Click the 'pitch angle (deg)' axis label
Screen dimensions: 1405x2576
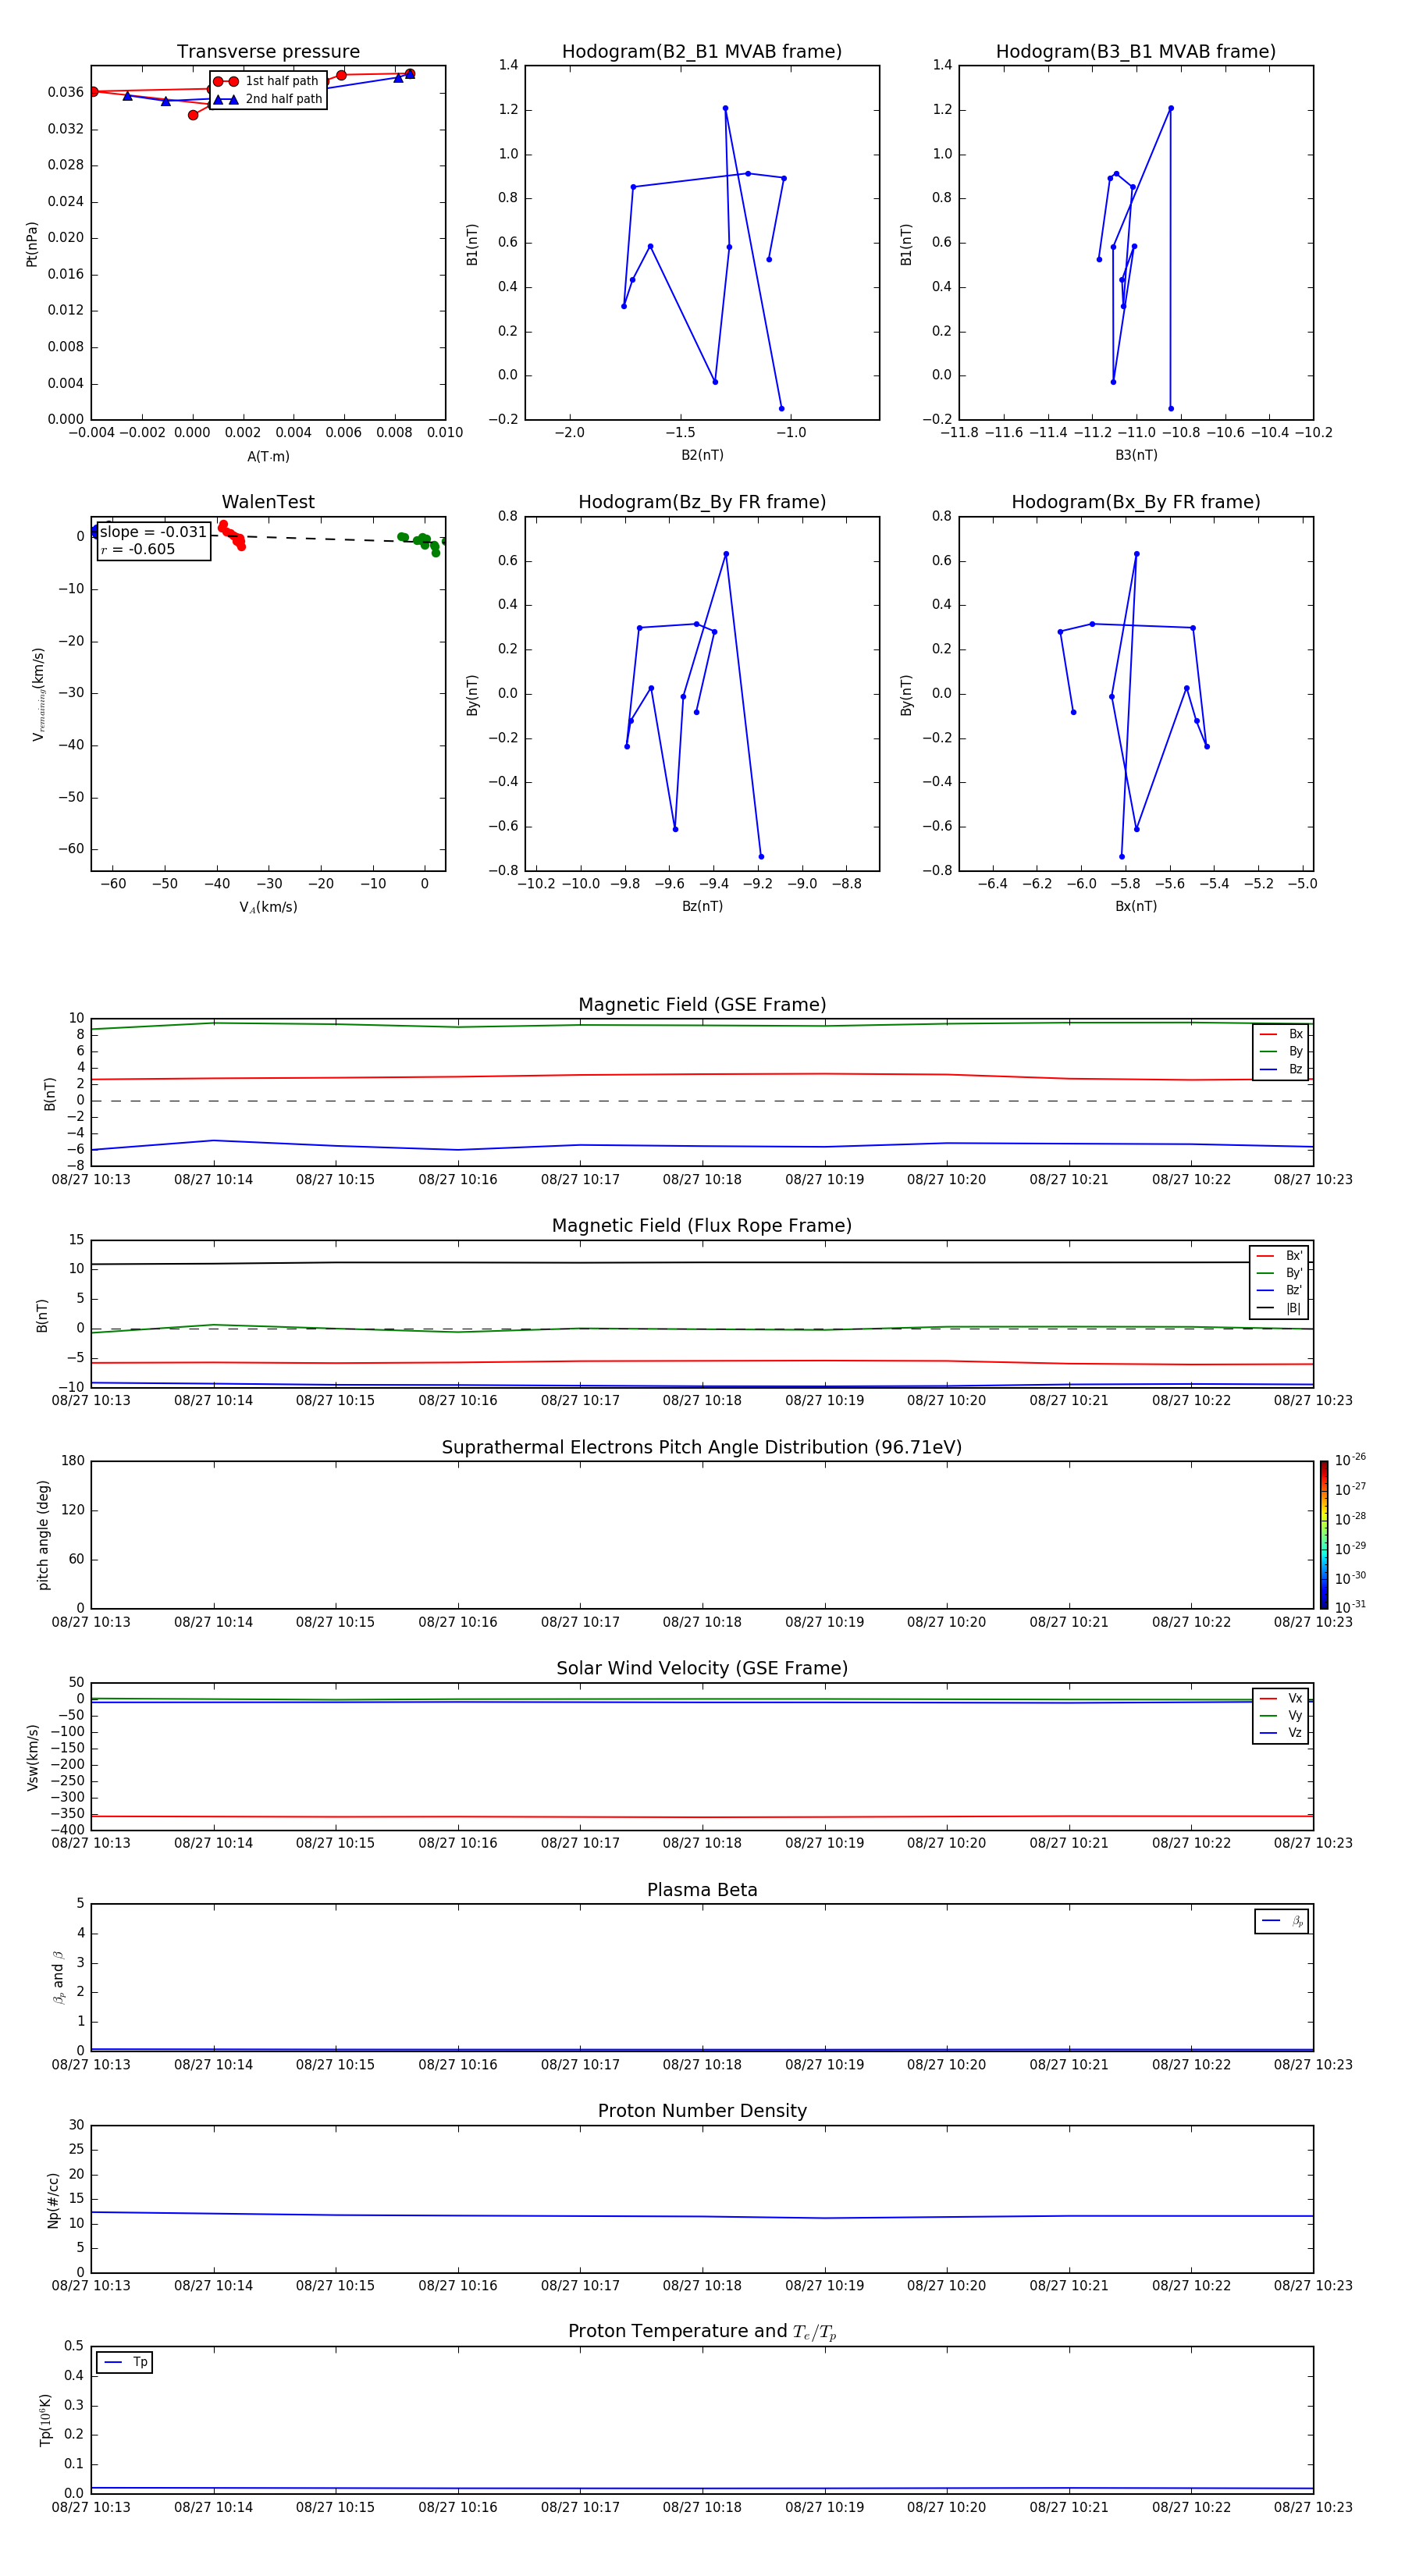tap(43, 1535)
